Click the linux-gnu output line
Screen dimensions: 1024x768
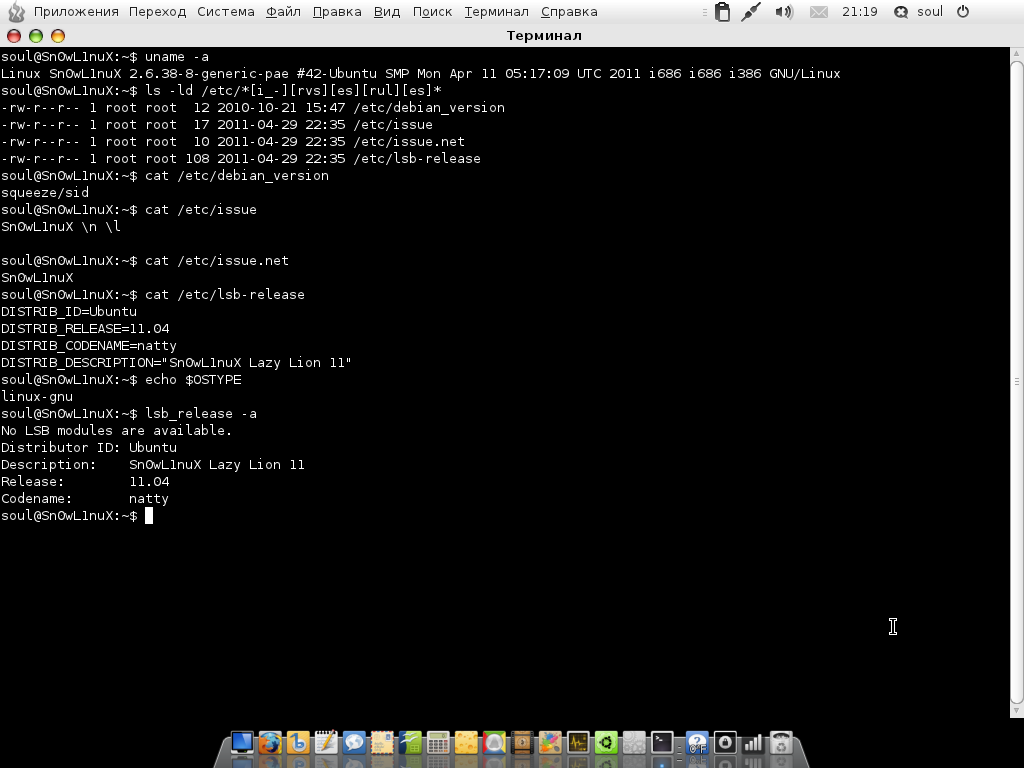pos(37,396)
